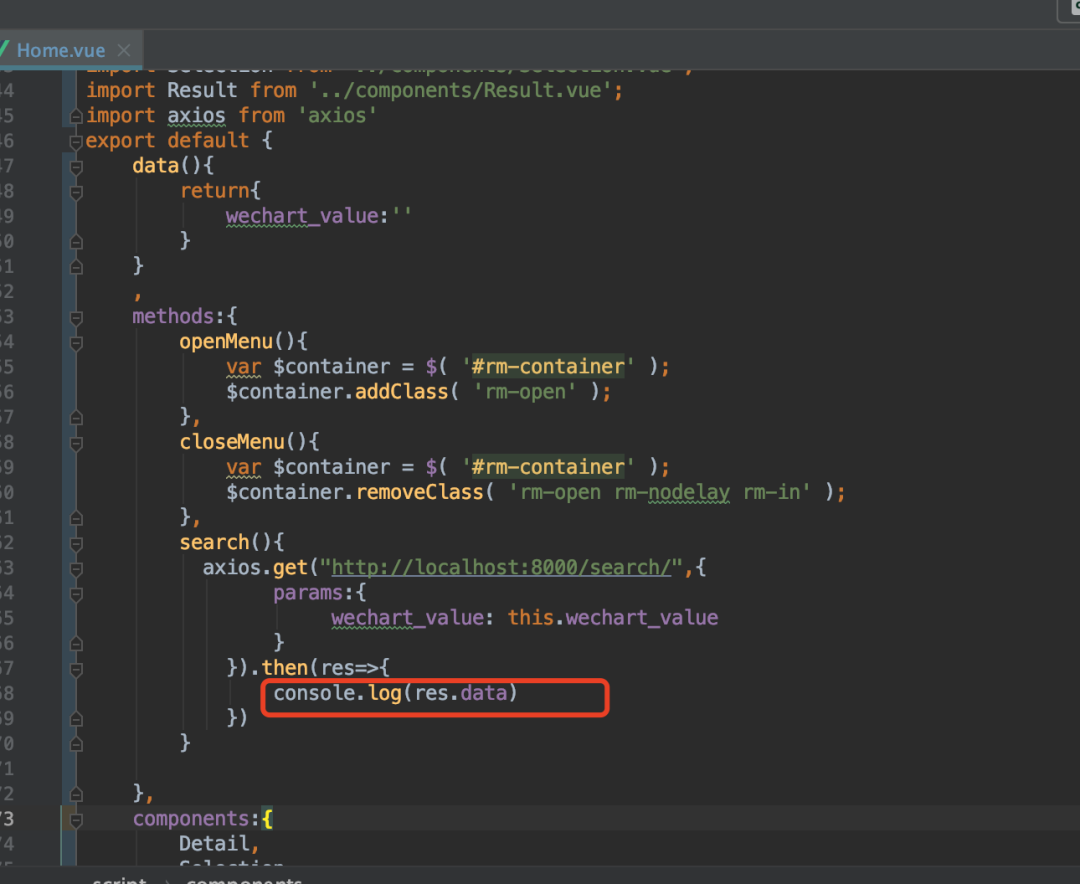The height and width of the screenshot is (884, 1080).
Task: Click fold end marker on params closing brace
Action: pyautogui.click(x=76, y=644)
